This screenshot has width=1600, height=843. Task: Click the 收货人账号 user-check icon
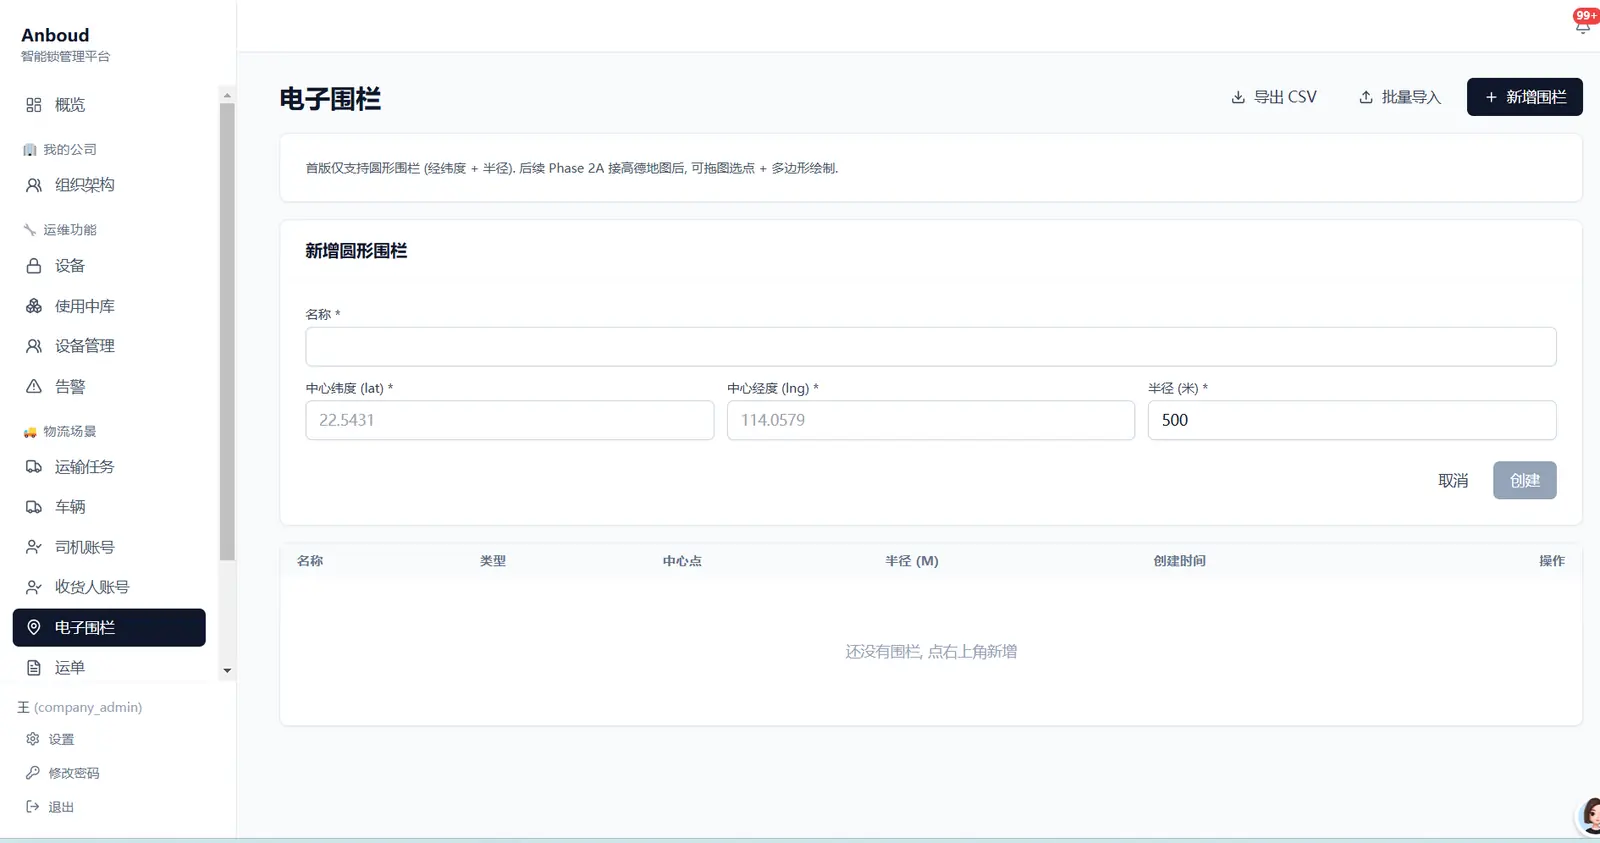click(34, 587)
